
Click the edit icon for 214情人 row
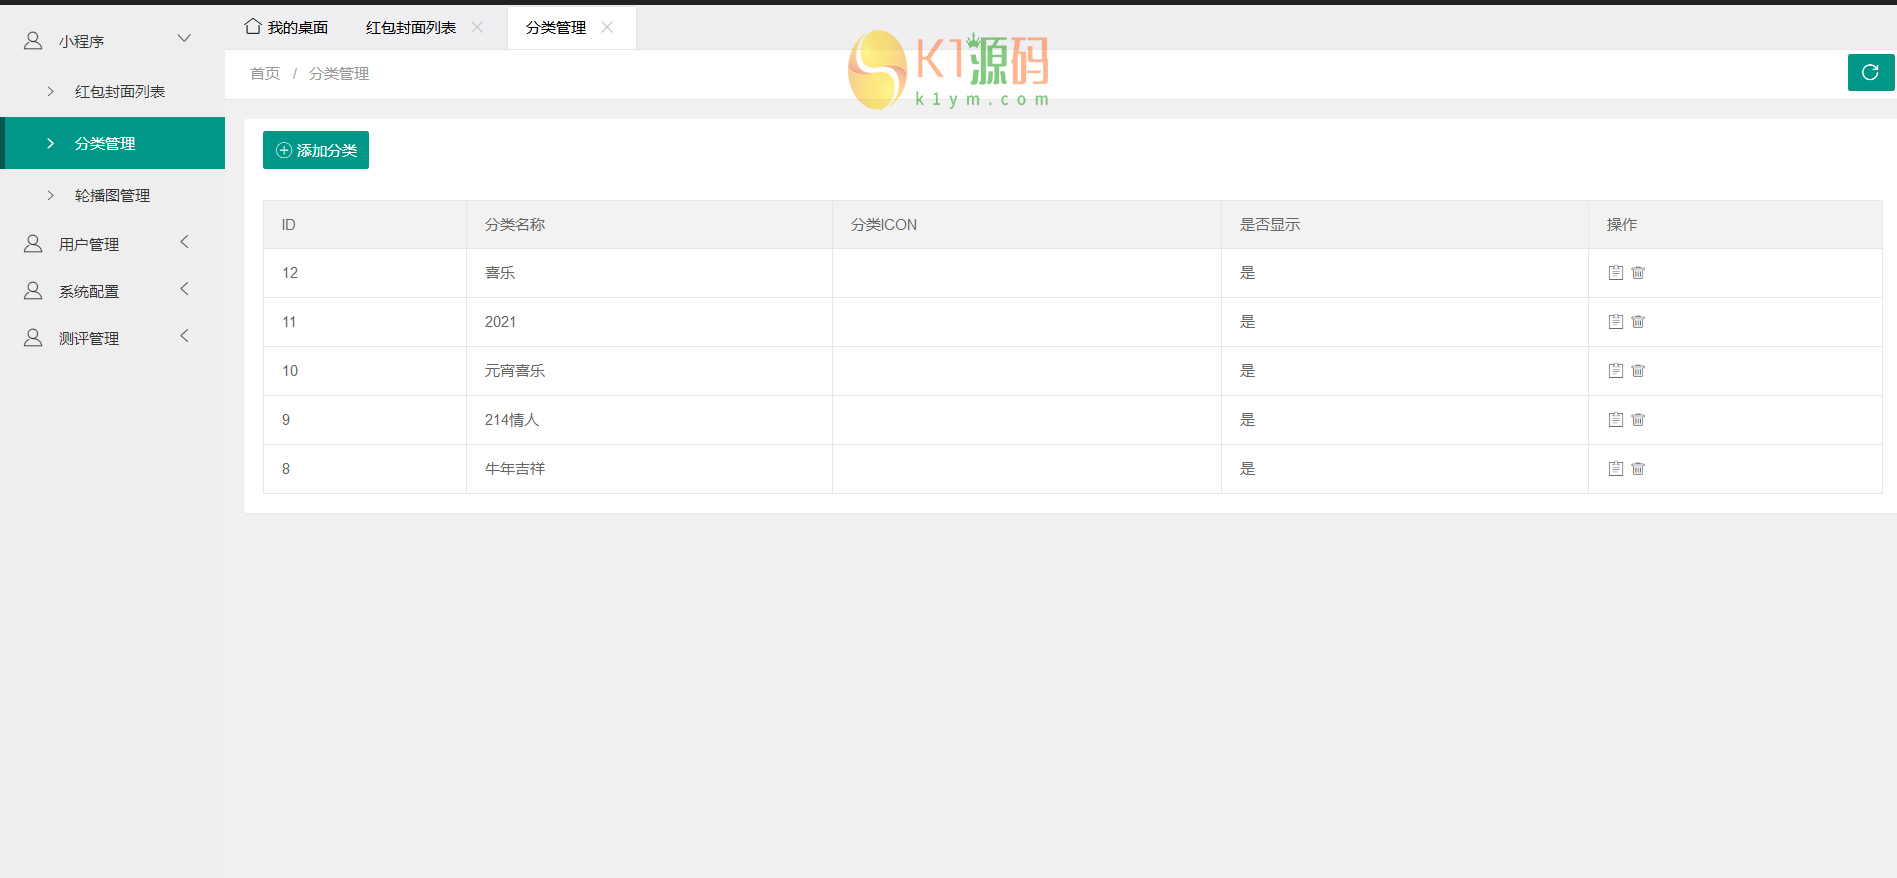click(x=1615, y=420)
